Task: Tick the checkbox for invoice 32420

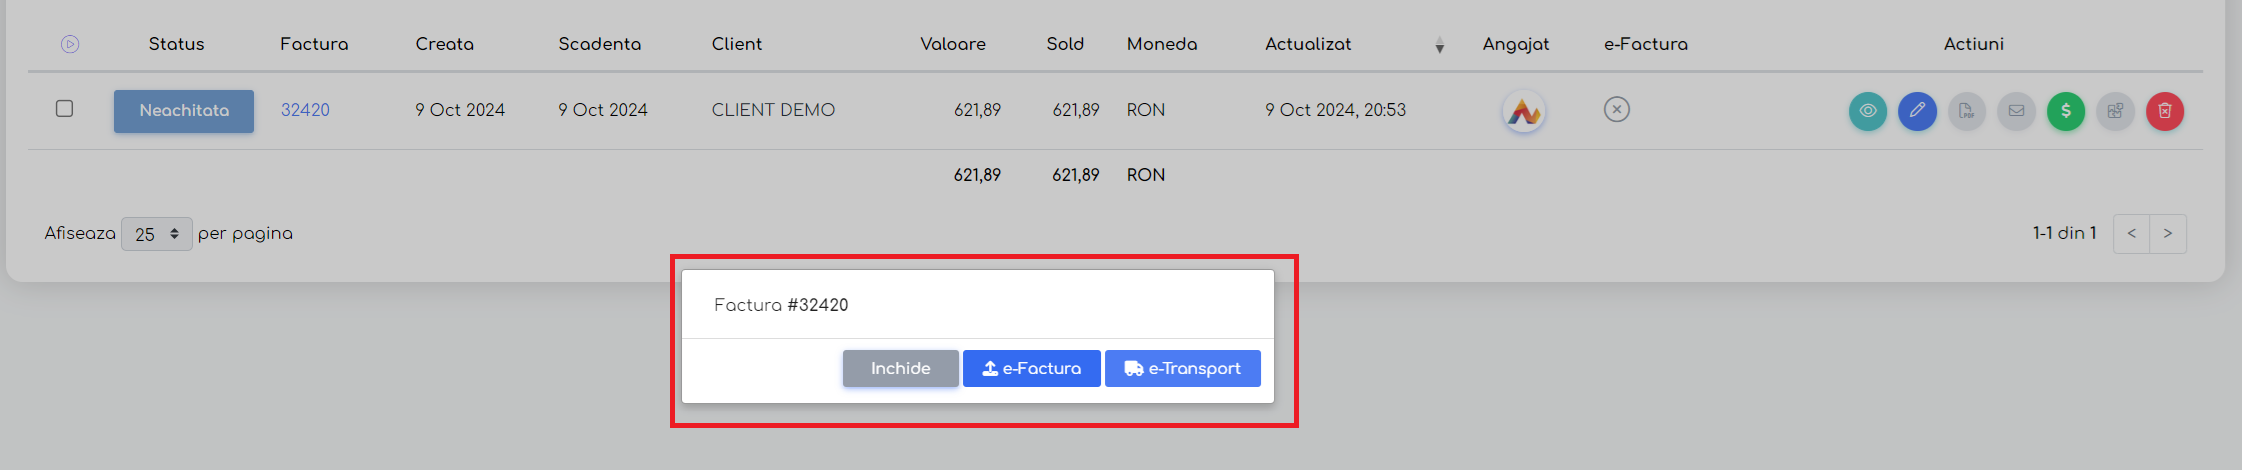Action: point(65,108)
